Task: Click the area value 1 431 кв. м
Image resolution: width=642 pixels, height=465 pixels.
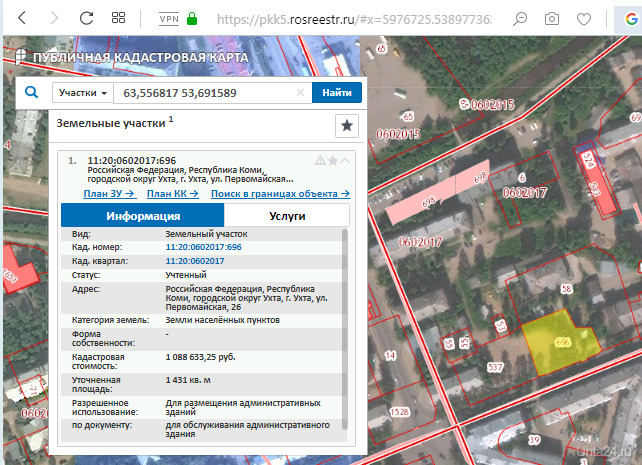Action: (188, 380)
